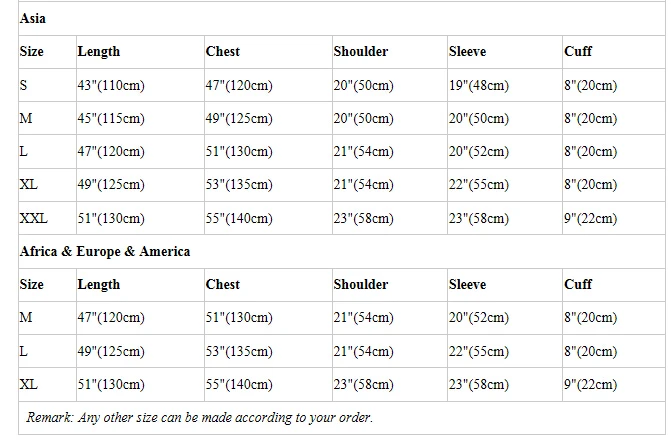
Task: Select the 43"(110cm) length cell
Action: coord(111,85)
